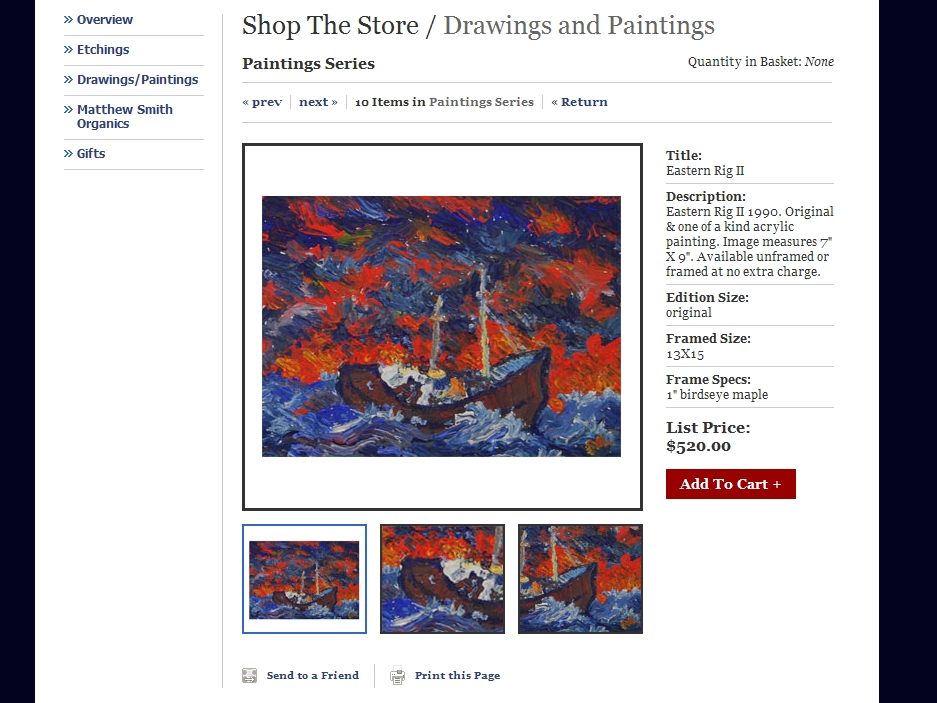Return to the series listing
Screen dimensions: 937x703
click(x=579, y=102)
